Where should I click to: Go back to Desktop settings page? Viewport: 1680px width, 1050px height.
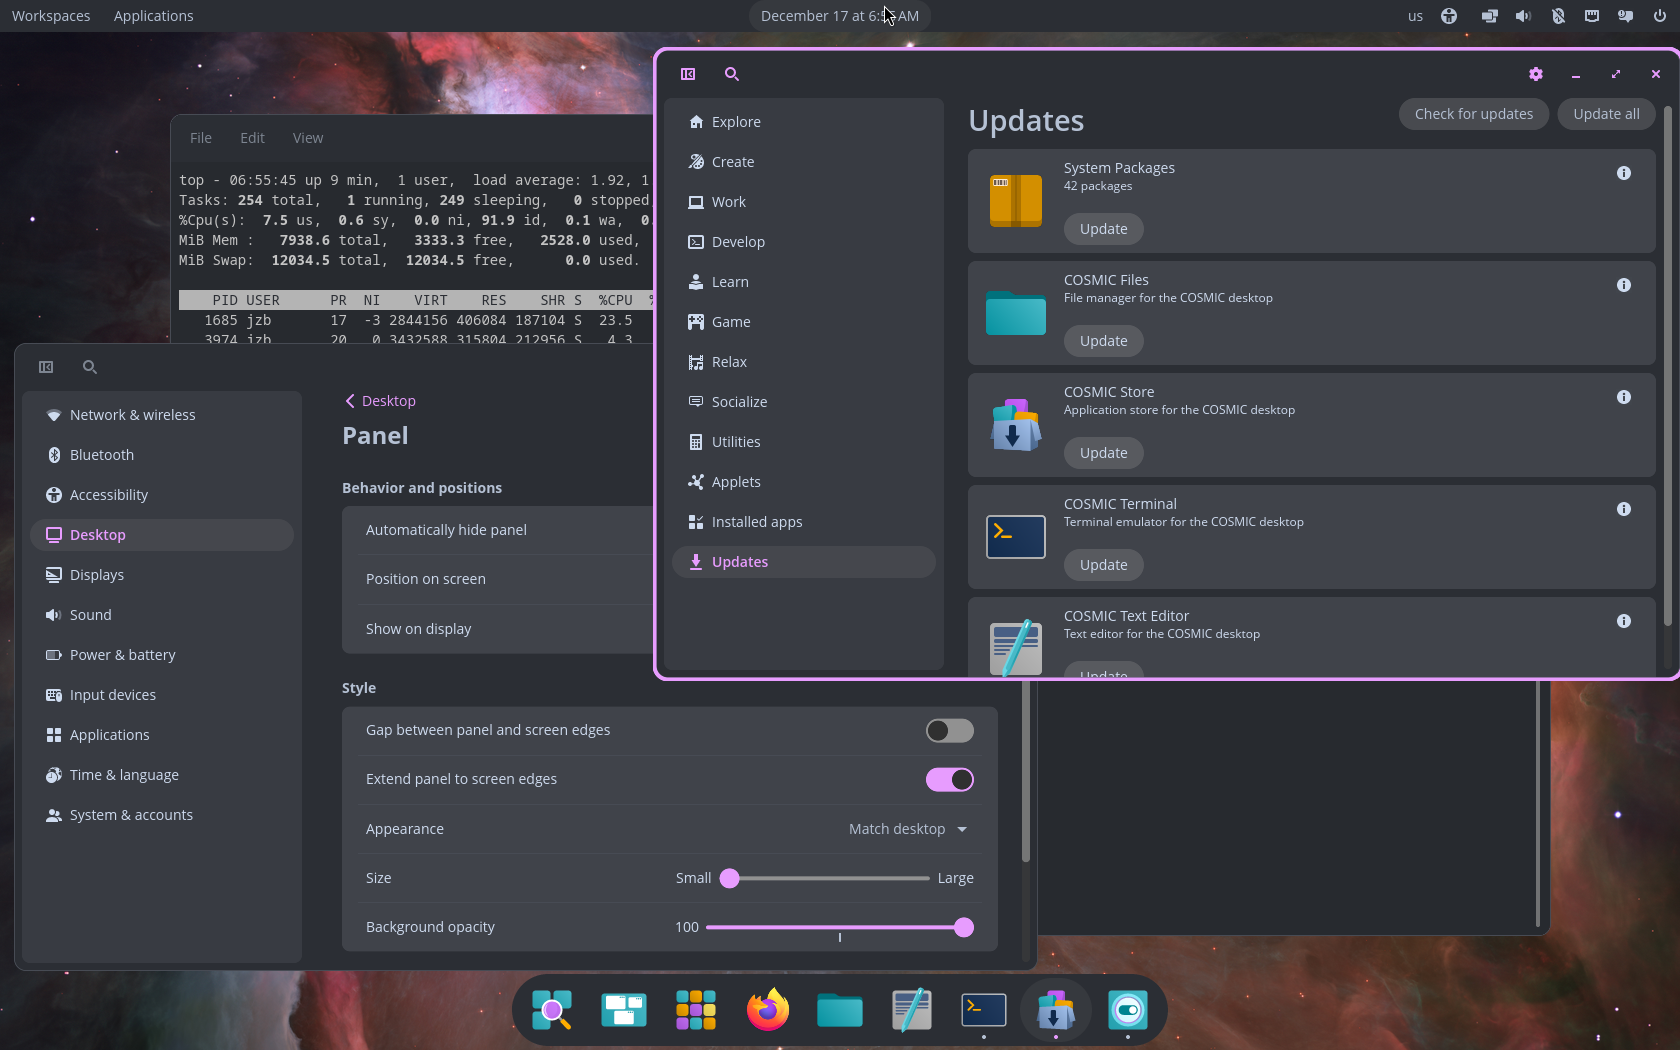[x=380, y=401]
